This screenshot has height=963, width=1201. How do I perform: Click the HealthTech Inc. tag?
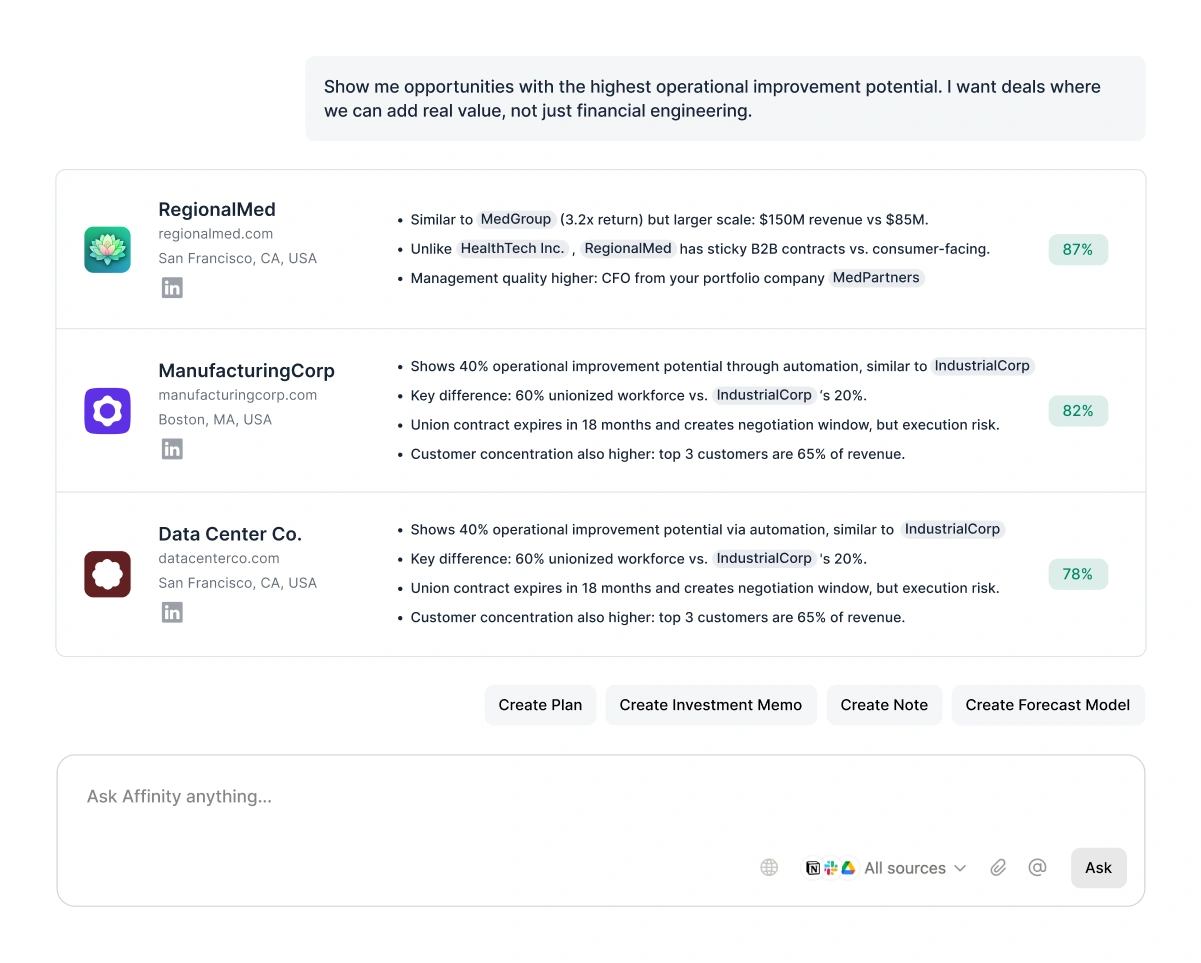[x=513, y=249]
